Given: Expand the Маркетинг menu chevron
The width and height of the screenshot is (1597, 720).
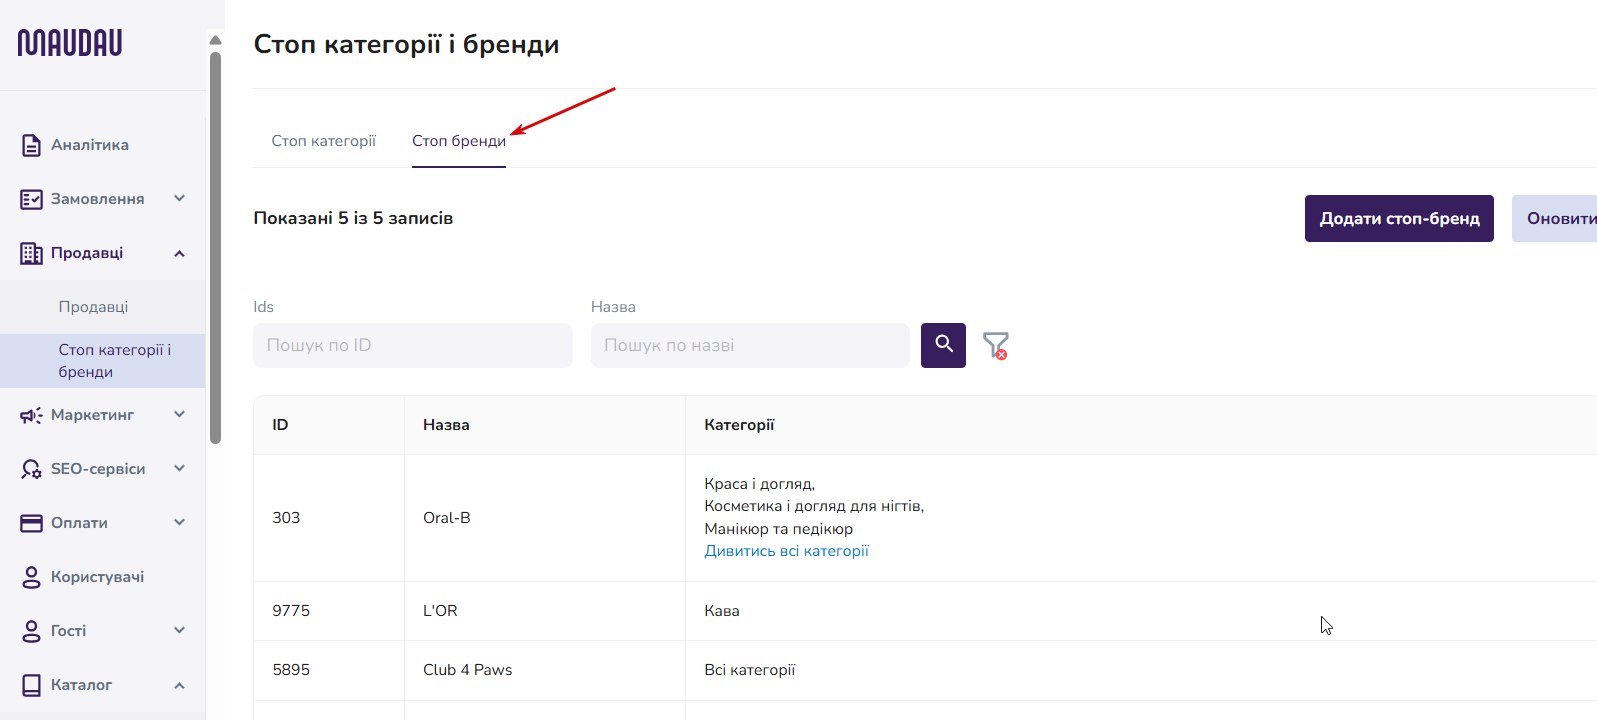Looking at the screenshot, I should pyautogui.click(x=179, y=414).
